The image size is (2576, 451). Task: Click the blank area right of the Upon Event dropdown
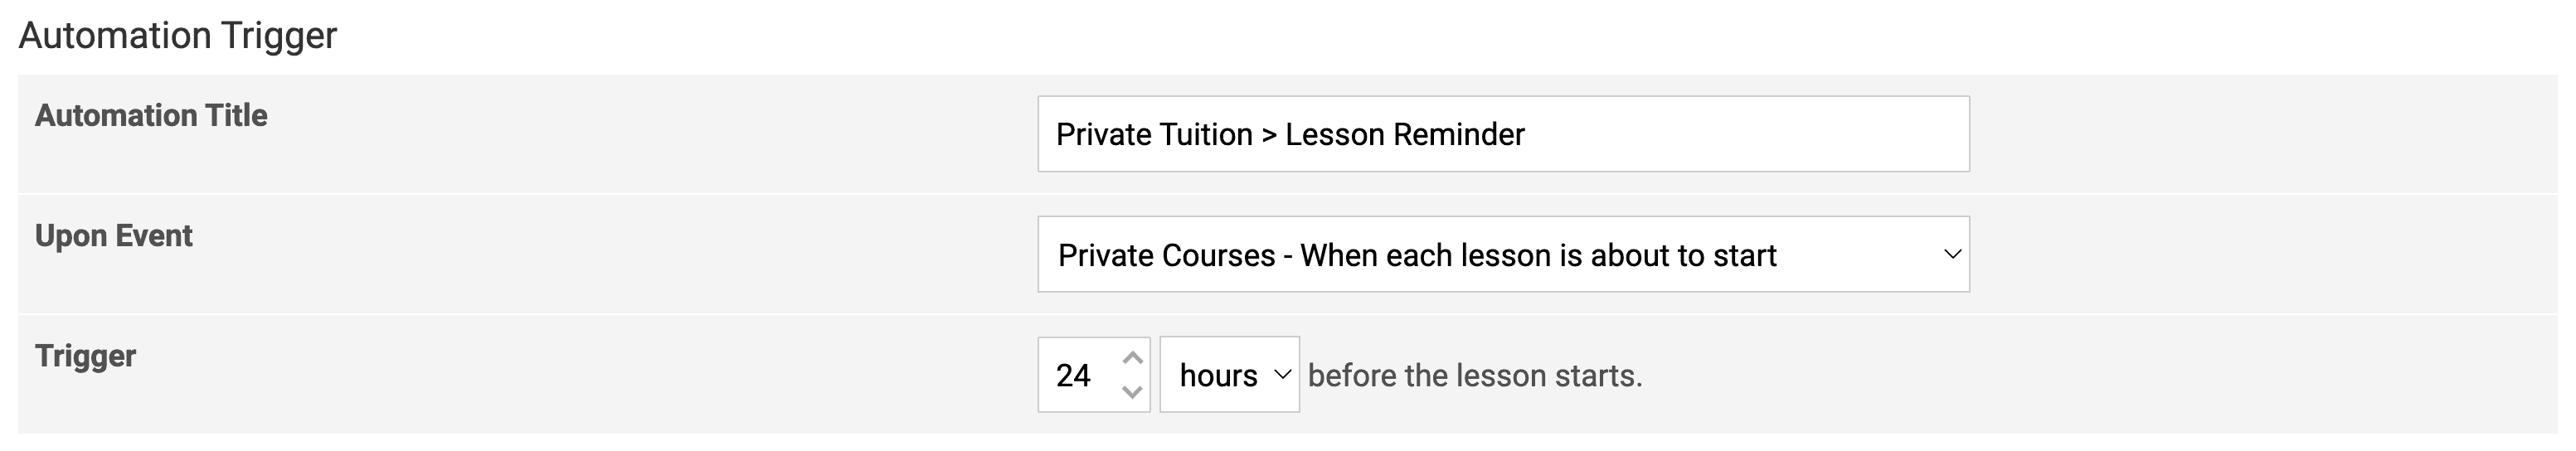(2250, 255)
